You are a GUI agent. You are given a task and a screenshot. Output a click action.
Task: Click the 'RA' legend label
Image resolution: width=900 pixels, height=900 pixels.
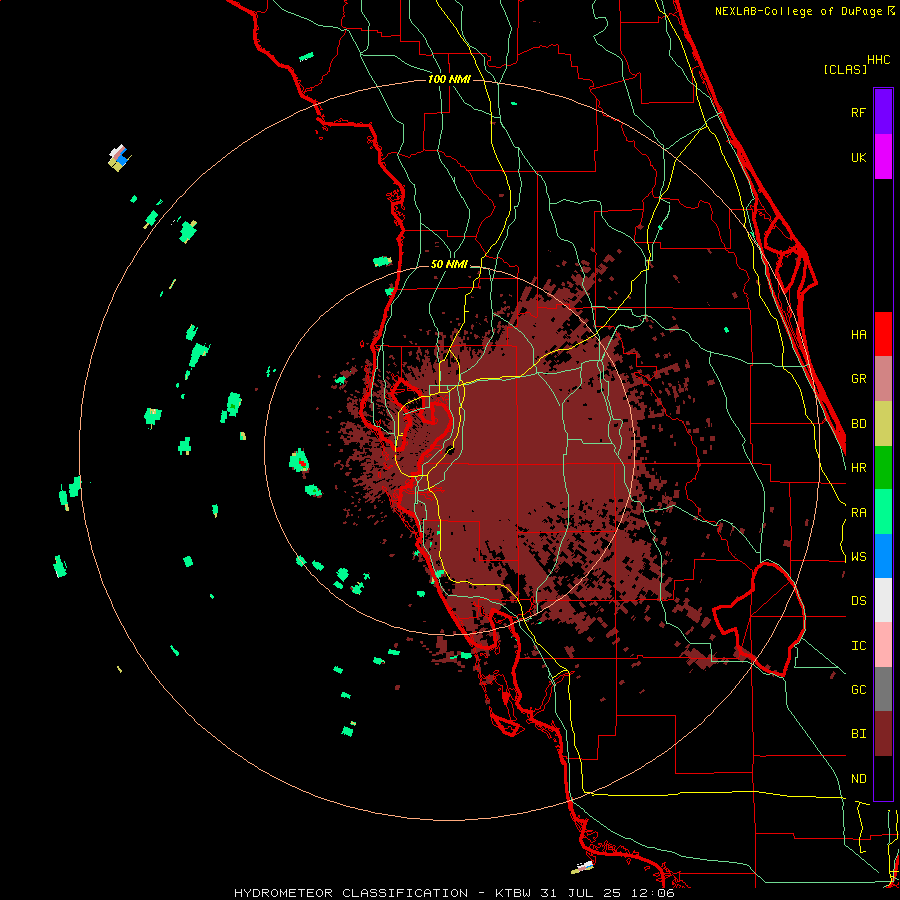(858, 513)
